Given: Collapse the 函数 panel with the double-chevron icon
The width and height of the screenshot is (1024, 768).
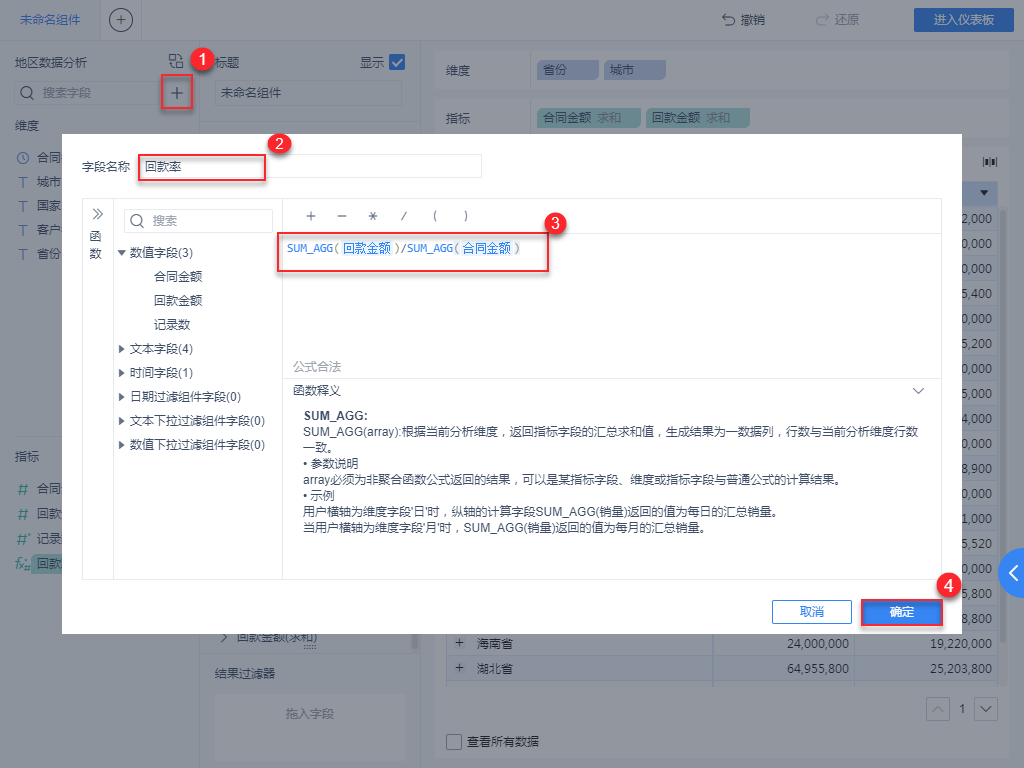Looking at the screenshot, I should [97, 212].
